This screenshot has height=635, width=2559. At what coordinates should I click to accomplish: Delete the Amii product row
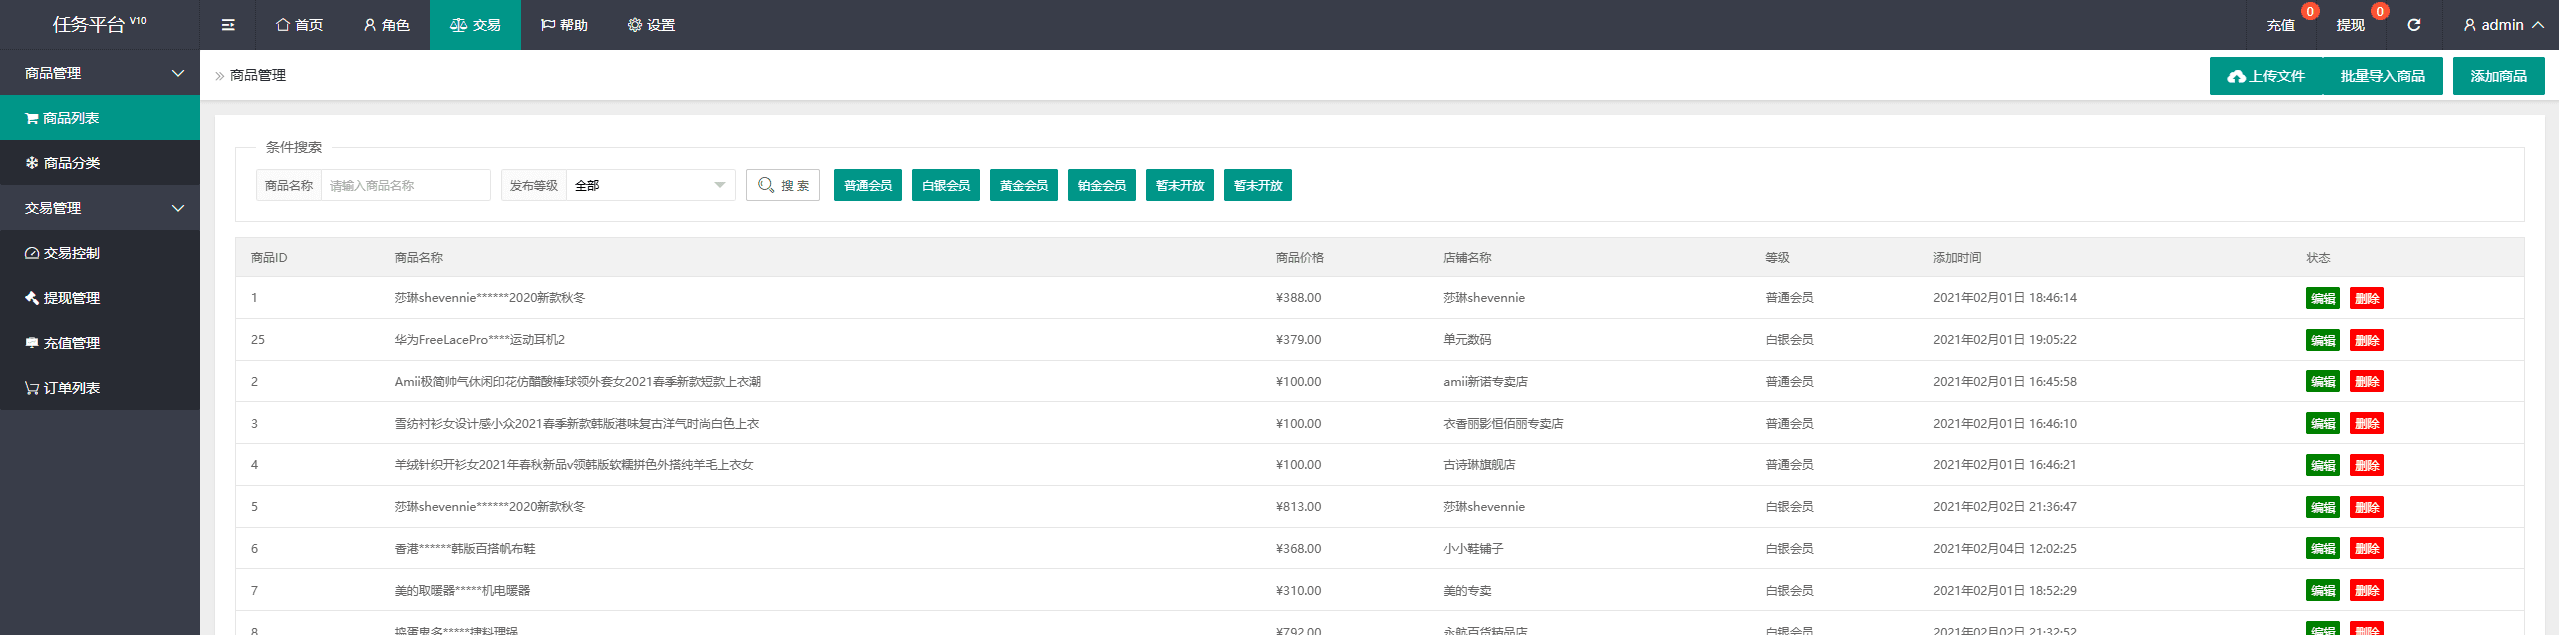coord(2367,381)
